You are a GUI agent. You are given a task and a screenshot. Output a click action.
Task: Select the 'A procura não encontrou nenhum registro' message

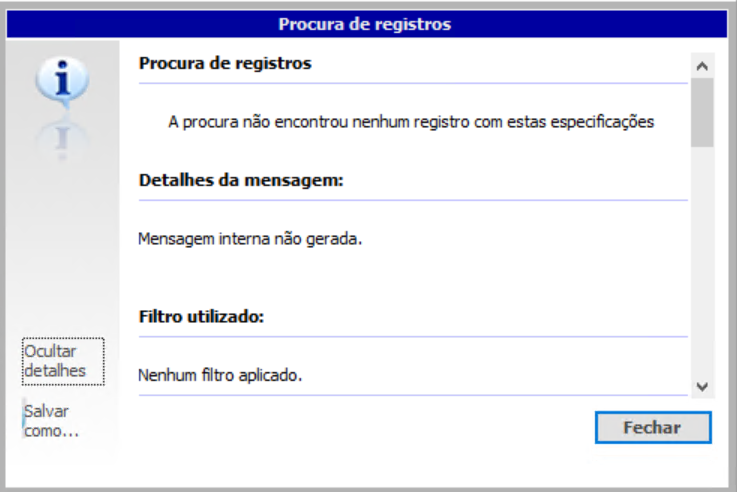411,122
